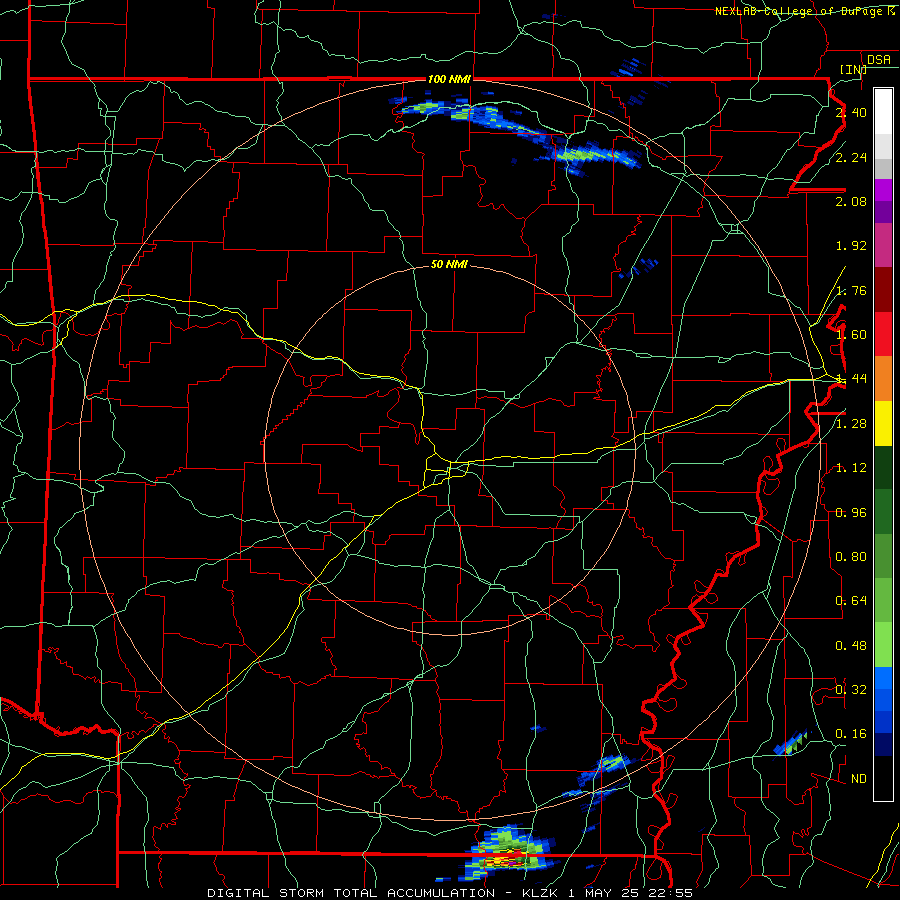Click the 1.28 legend value
900x900 pixels.
click(851, 424)
